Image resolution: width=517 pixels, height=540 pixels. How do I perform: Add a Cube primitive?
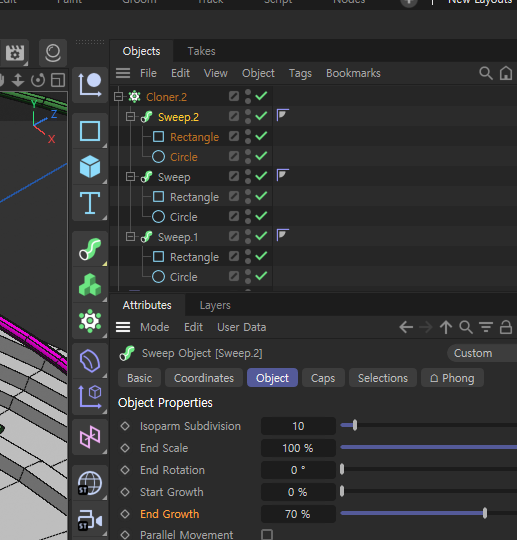click(90, 167)
